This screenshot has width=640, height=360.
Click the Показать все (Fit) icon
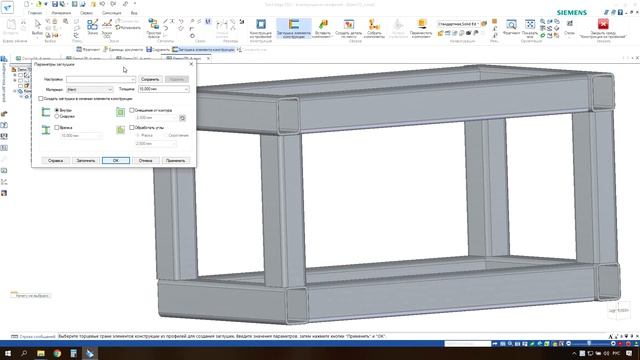point(530,28)
